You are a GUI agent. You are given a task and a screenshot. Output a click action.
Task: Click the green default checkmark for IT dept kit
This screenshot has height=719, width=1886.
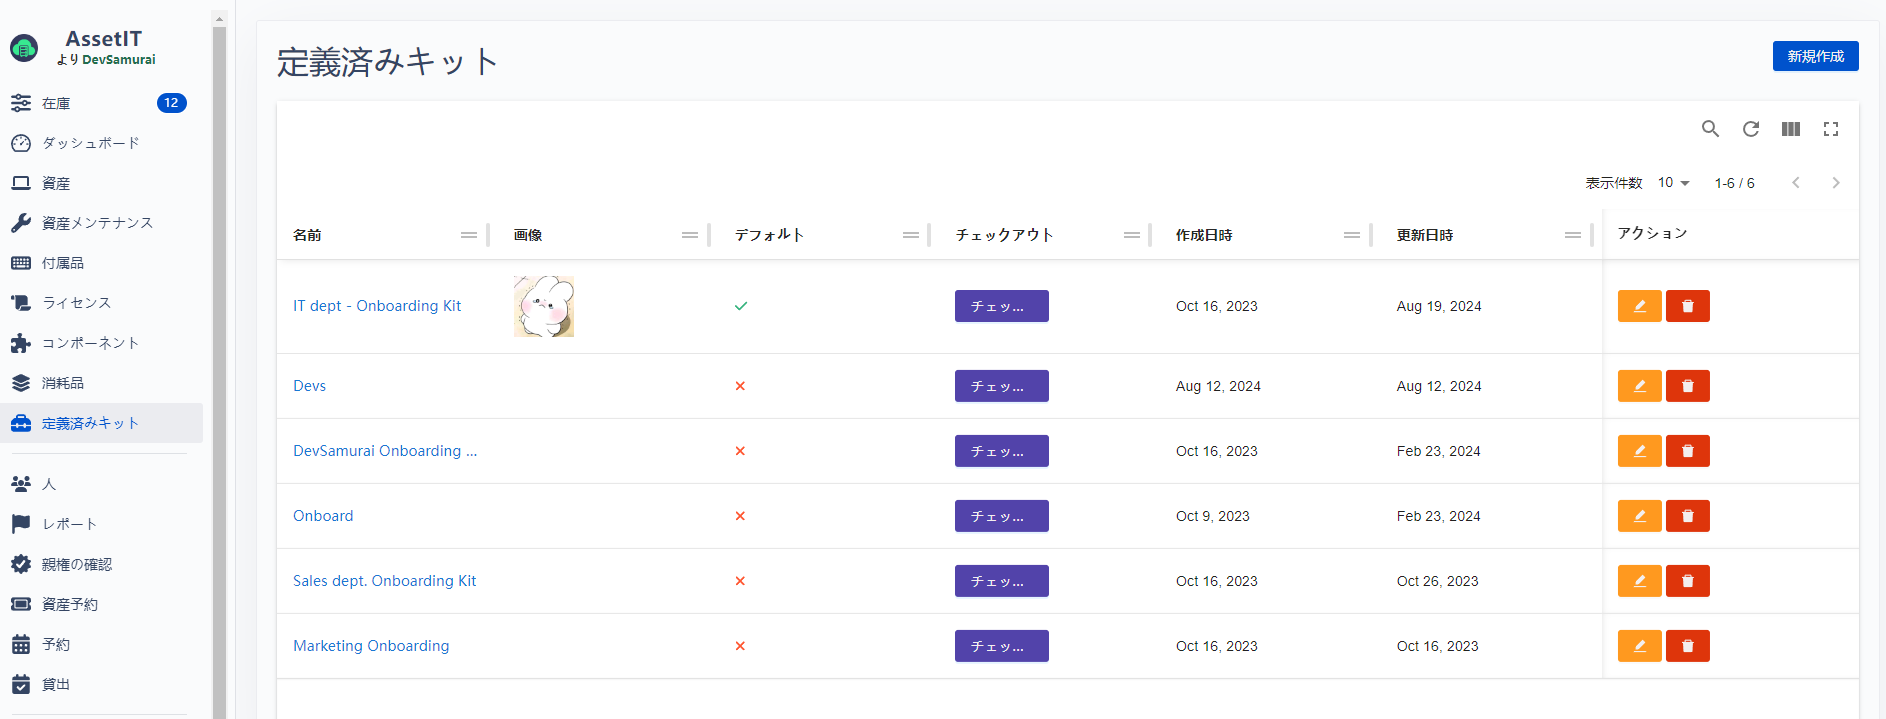pyautogui.click(x=740, y=306)
